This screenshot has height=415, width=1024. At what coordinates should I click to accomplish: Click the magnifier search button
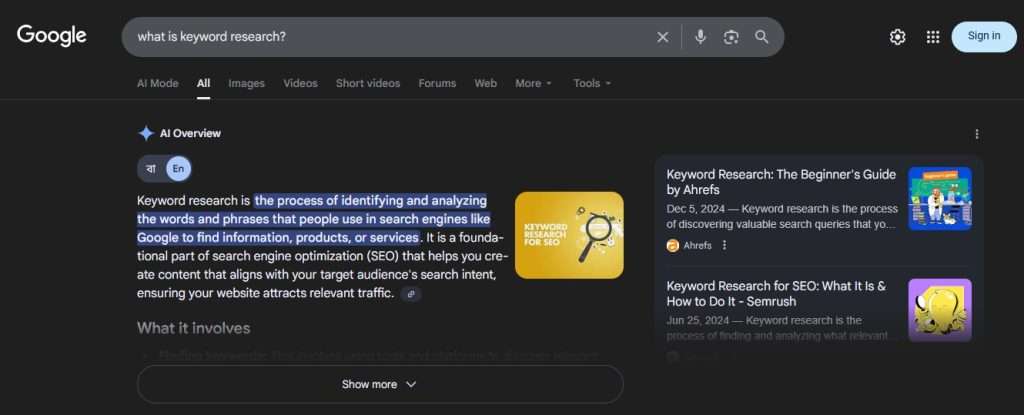click(761, 37)
